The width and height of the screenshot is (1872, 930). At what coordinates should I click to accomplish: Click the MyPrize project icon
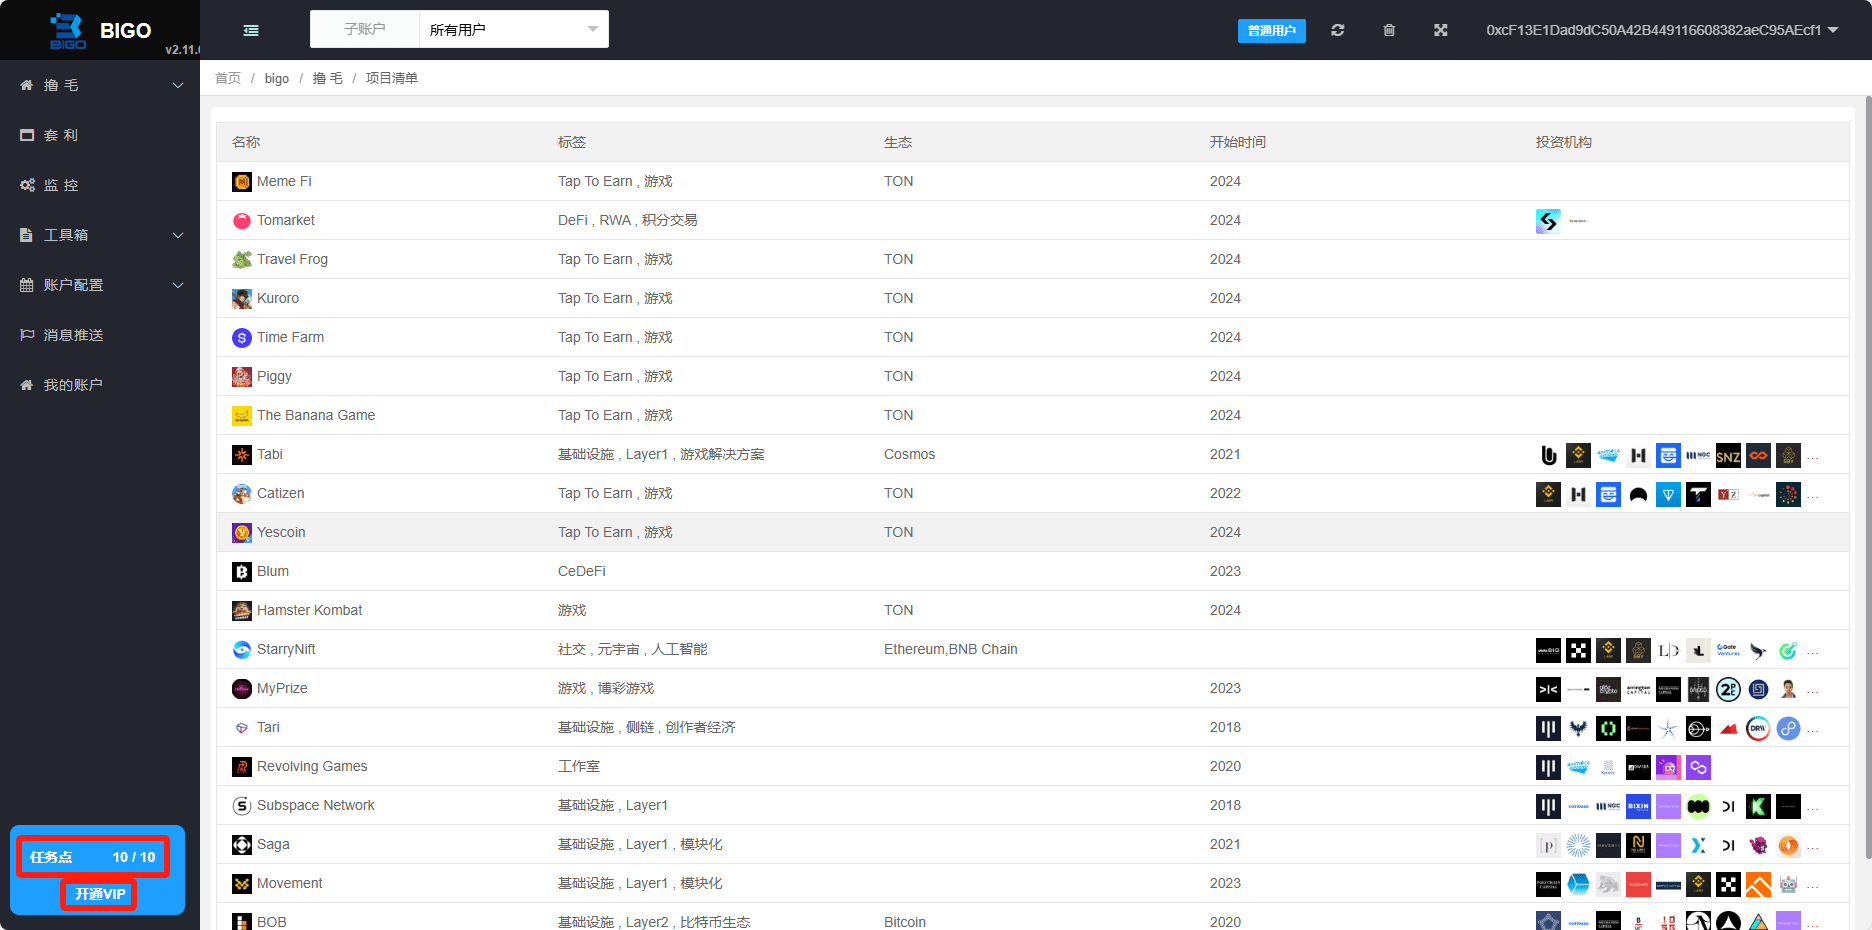point(242,689)
